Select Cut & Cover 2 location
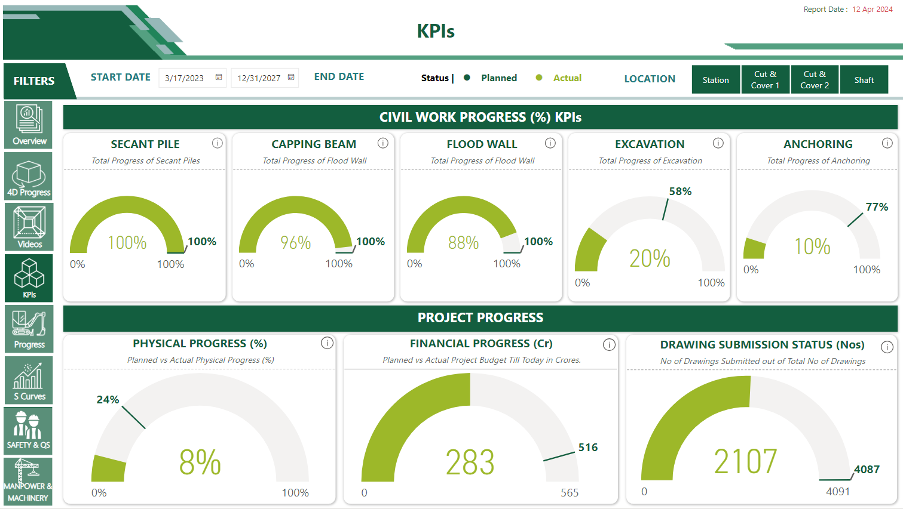This screenshot has height=510, width=904. (x=814, y=80)
